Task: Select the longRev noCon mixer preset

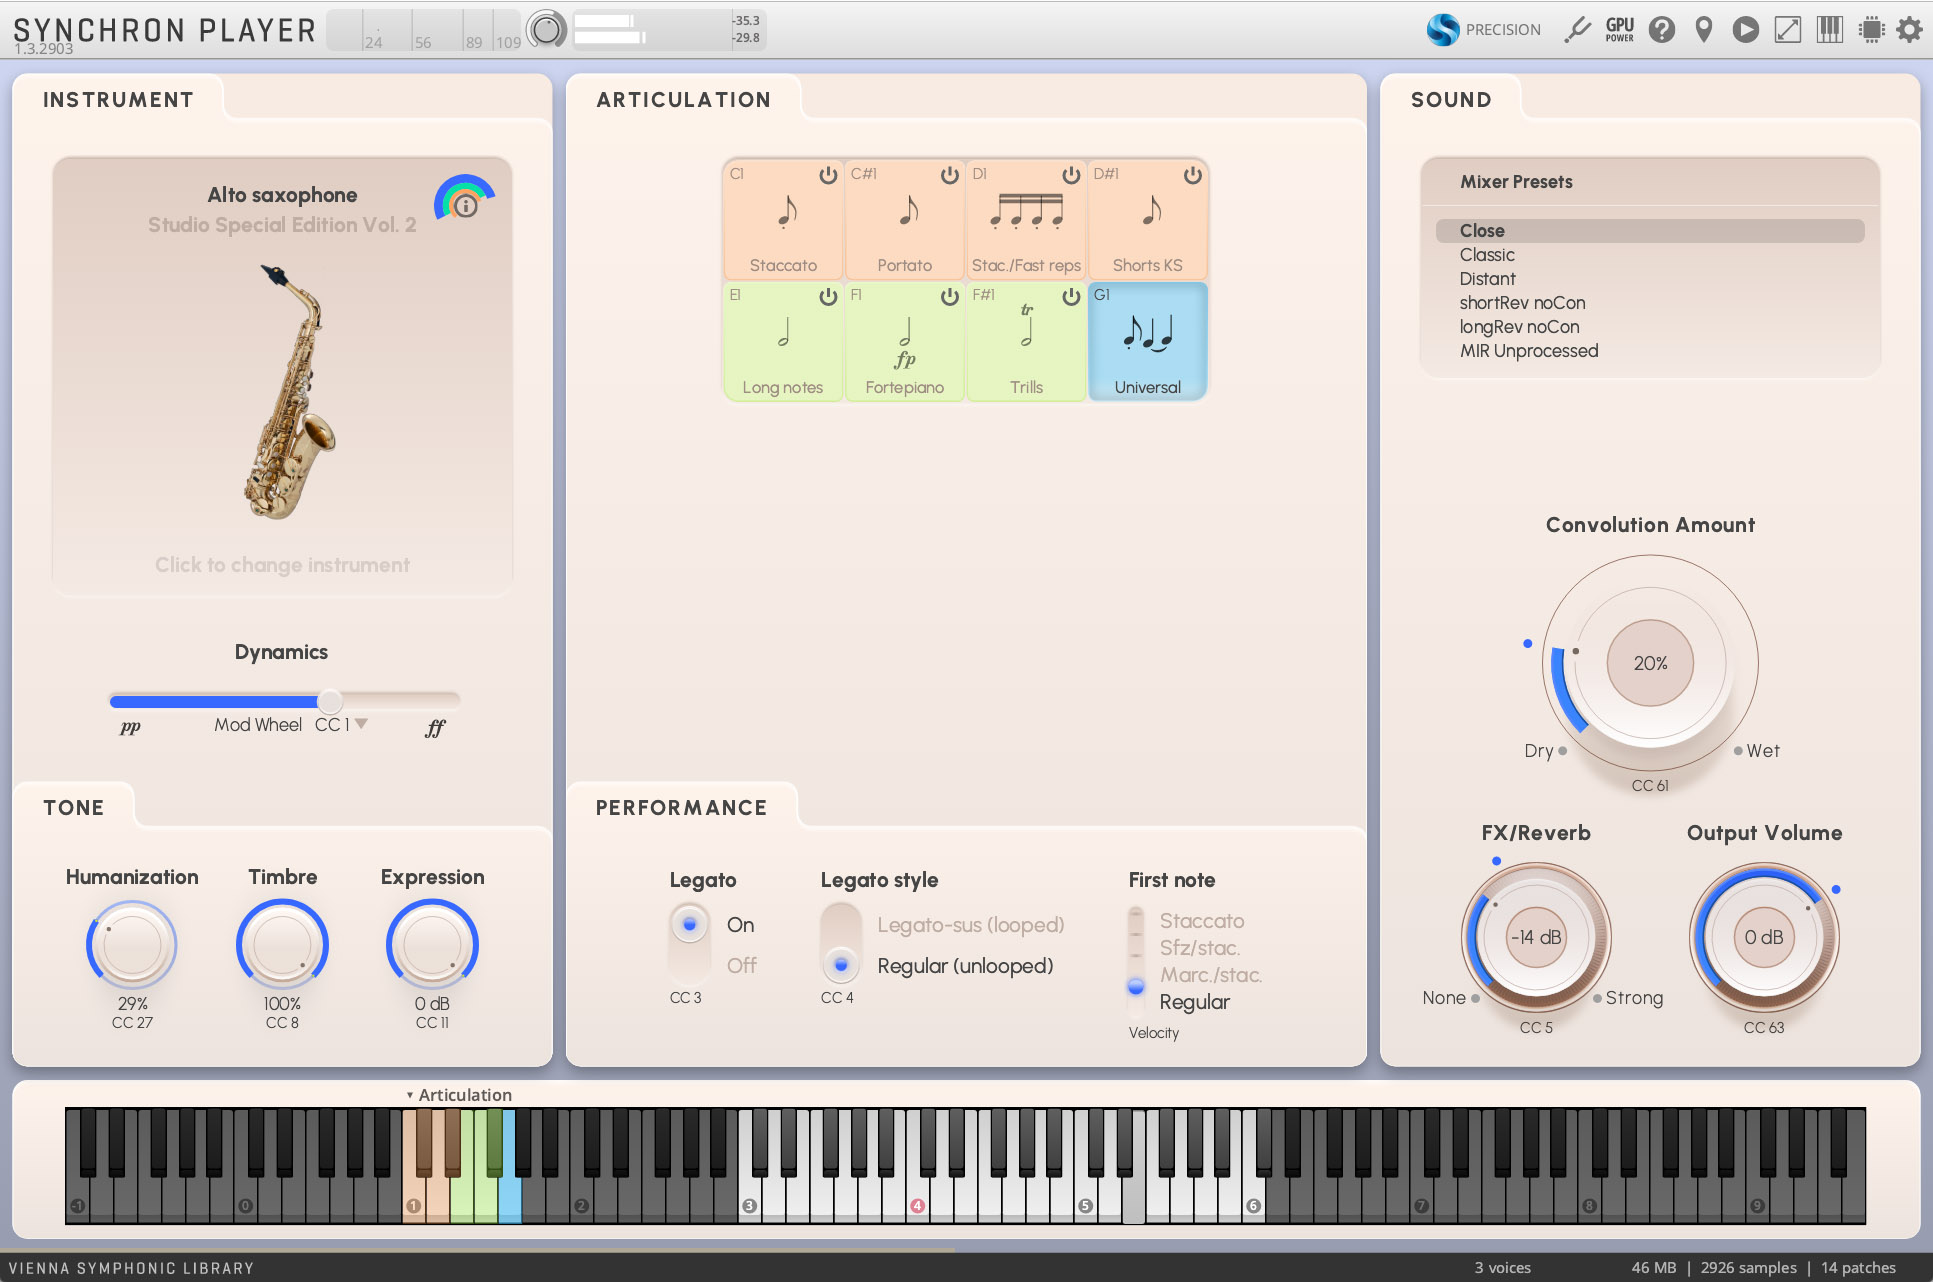Action: point(1519,327)
